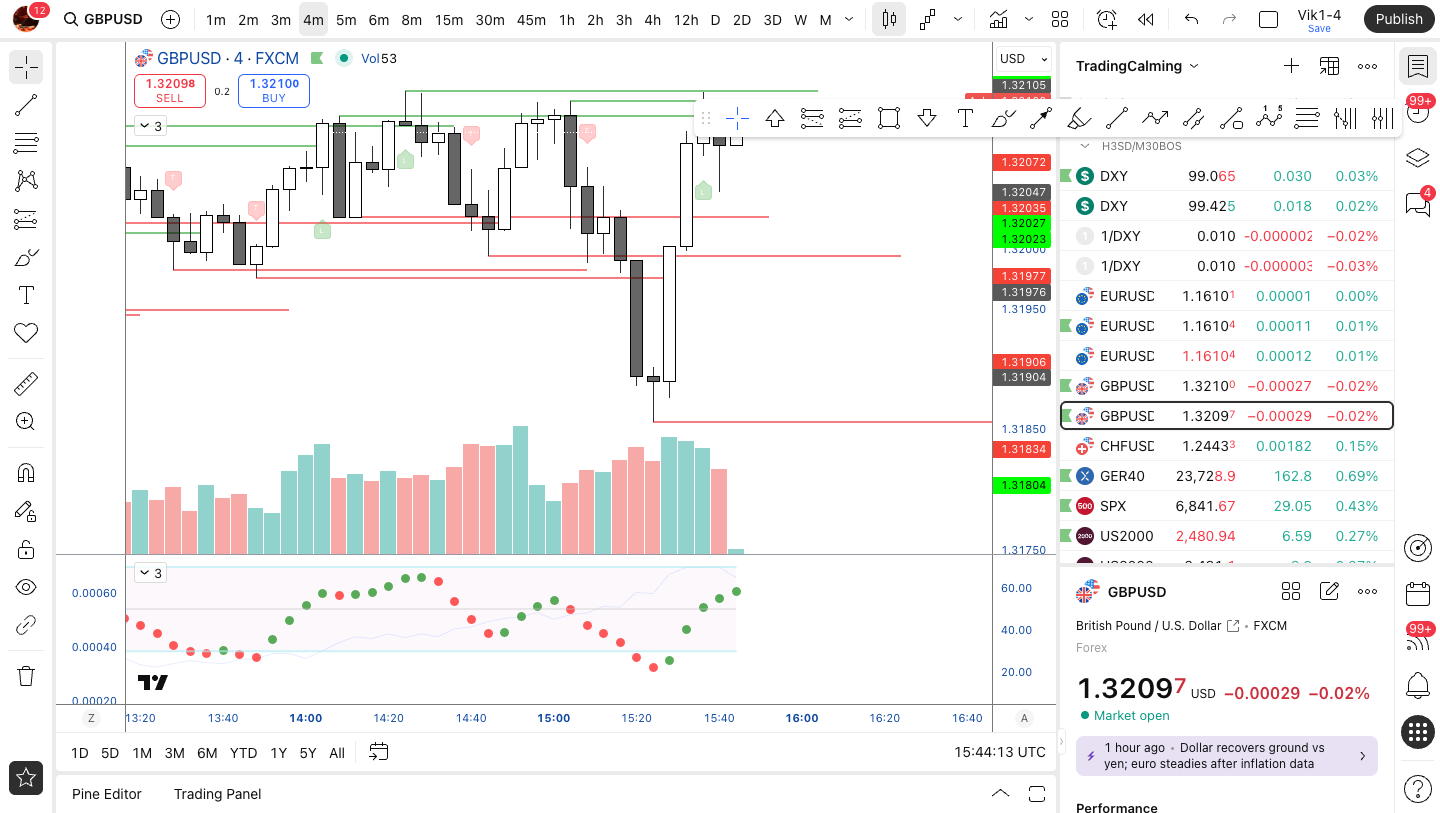The image size is (1440, 813).
Task: Select the brush drawing tool in left sidebar
Action: tap(26, 257)
